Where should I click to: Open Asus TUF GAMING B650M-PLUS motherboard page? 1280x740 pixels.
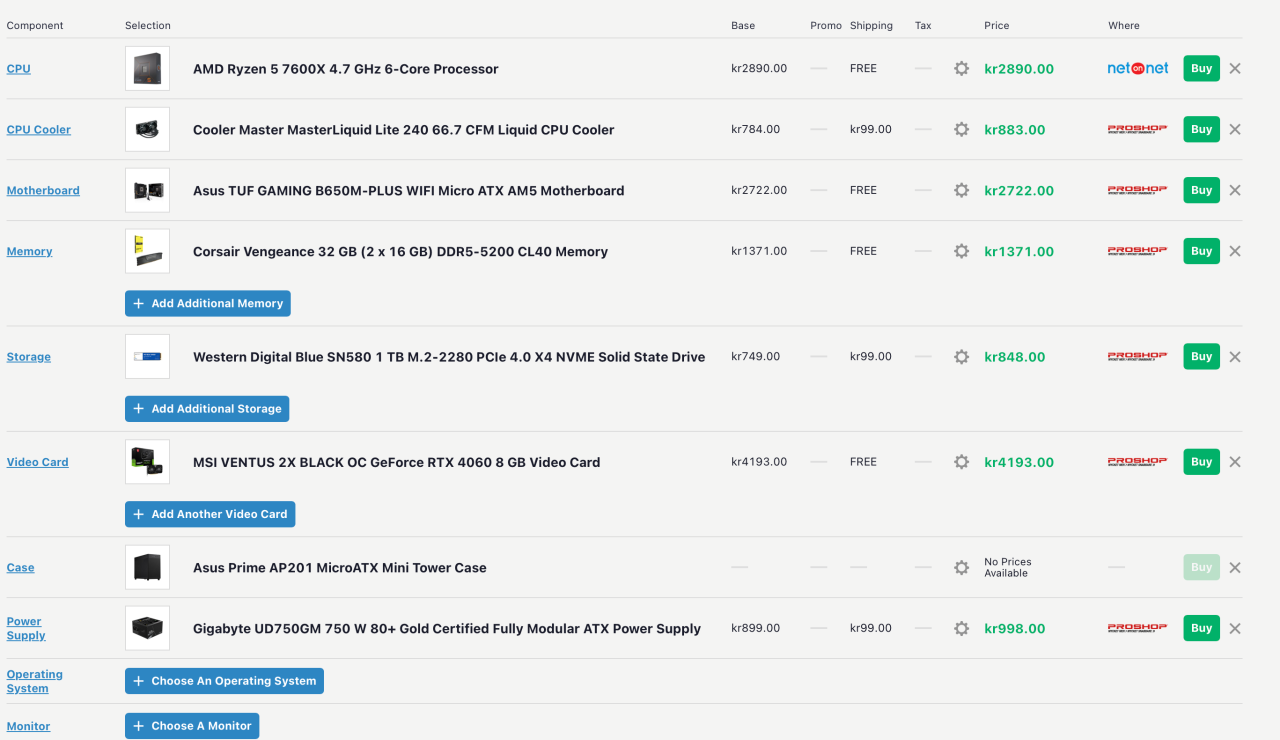tap(408, 191)
